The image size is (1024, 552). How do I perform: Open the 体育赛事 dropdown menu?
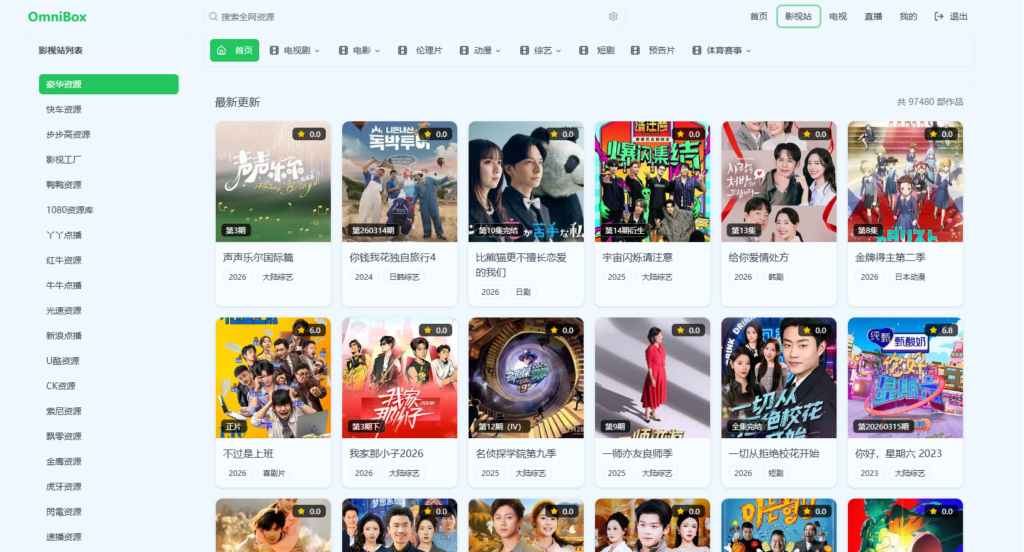click(747, 50)
